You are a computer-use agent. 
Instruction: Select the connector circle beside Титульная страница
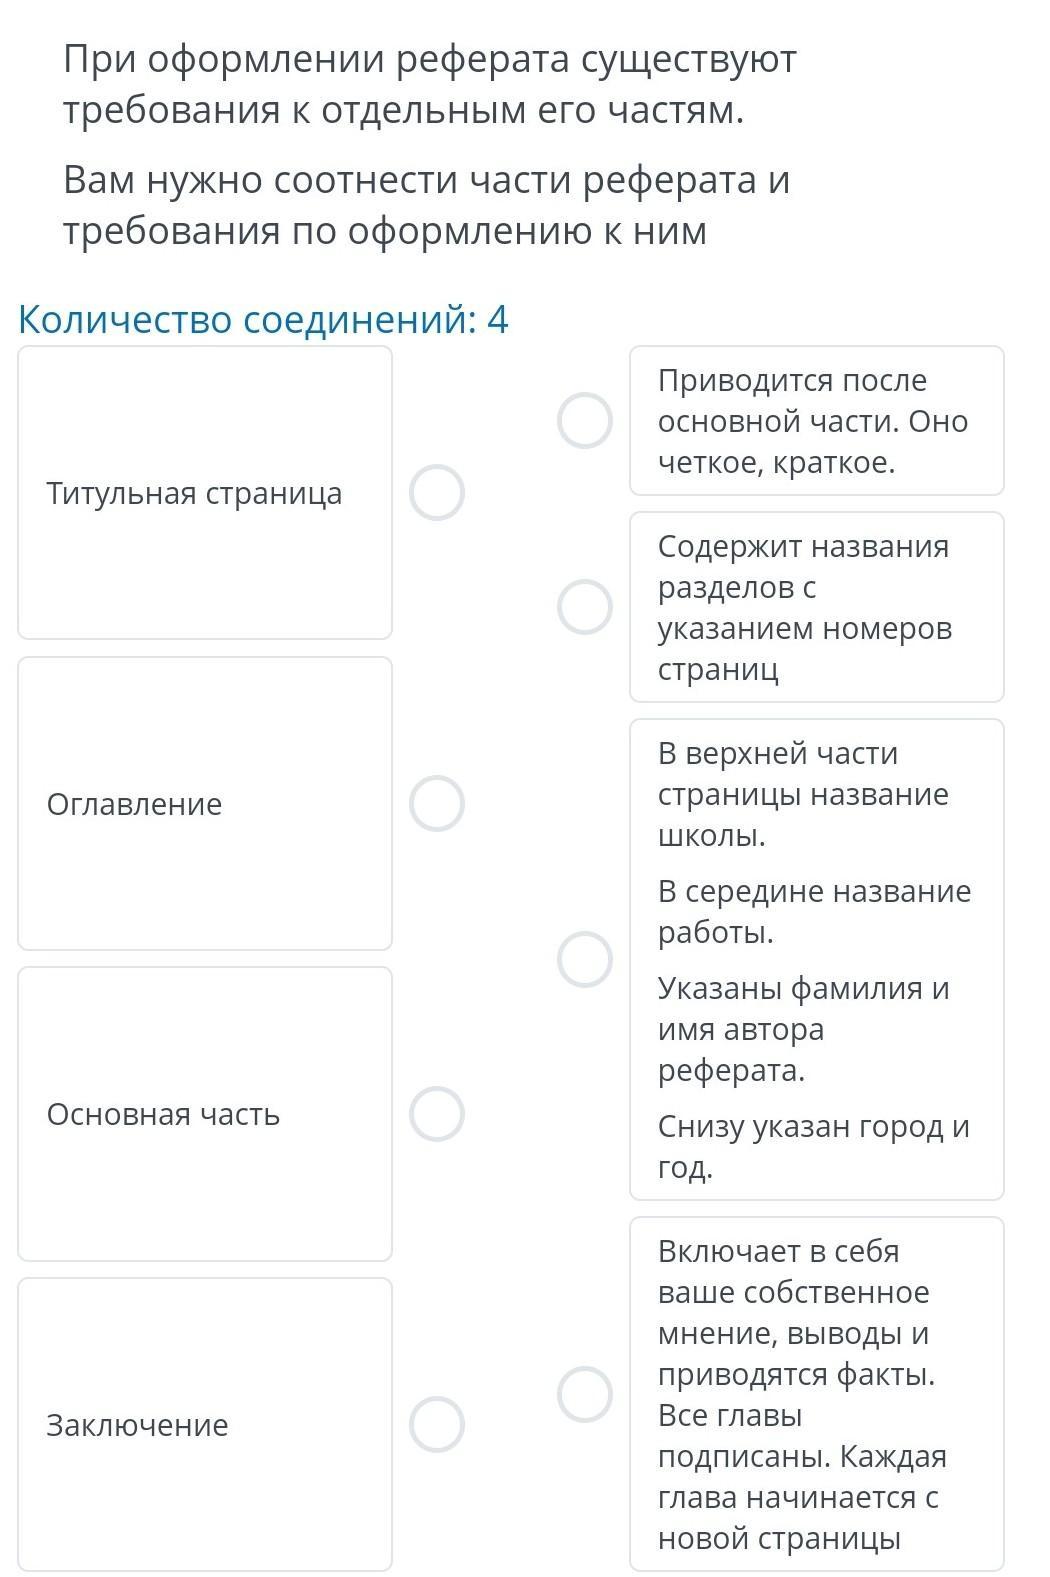coord(437,493)
